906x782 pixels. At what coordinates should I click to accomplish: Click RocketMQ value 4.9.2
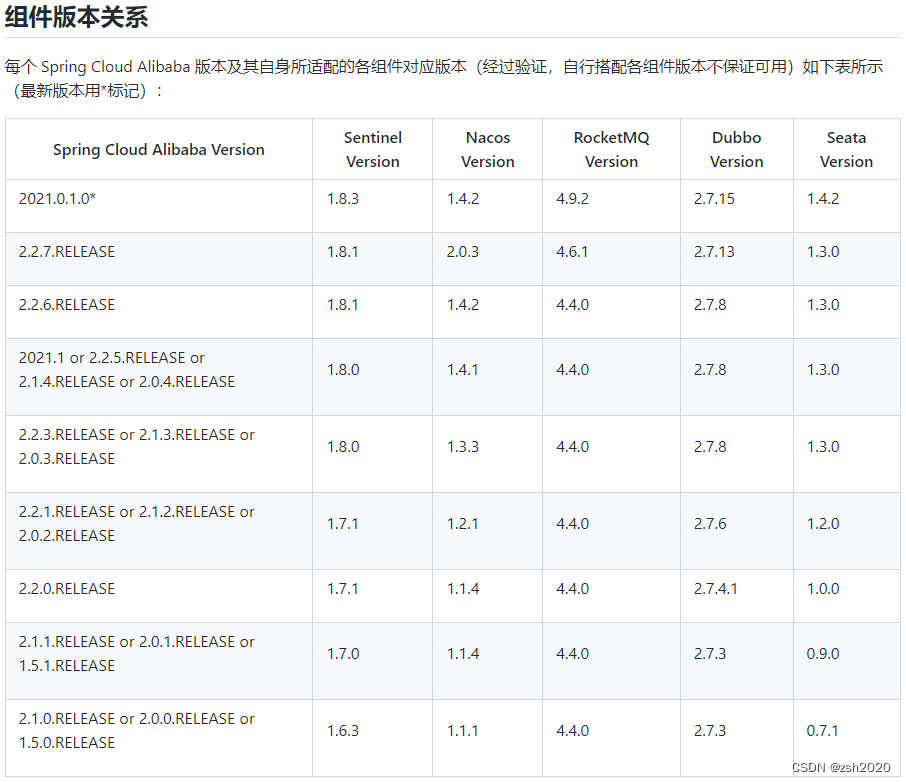[572, 199]
